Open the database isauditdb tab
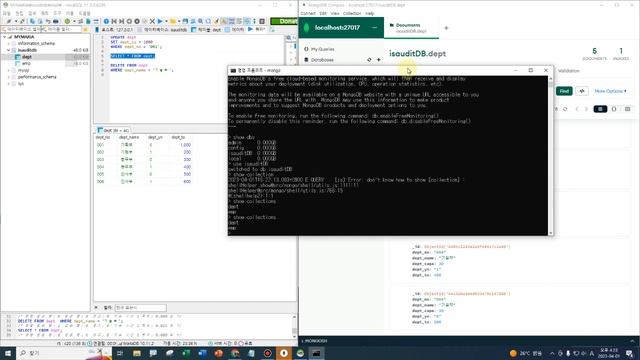This screenshot has height=360, width=640. (162, 30)
